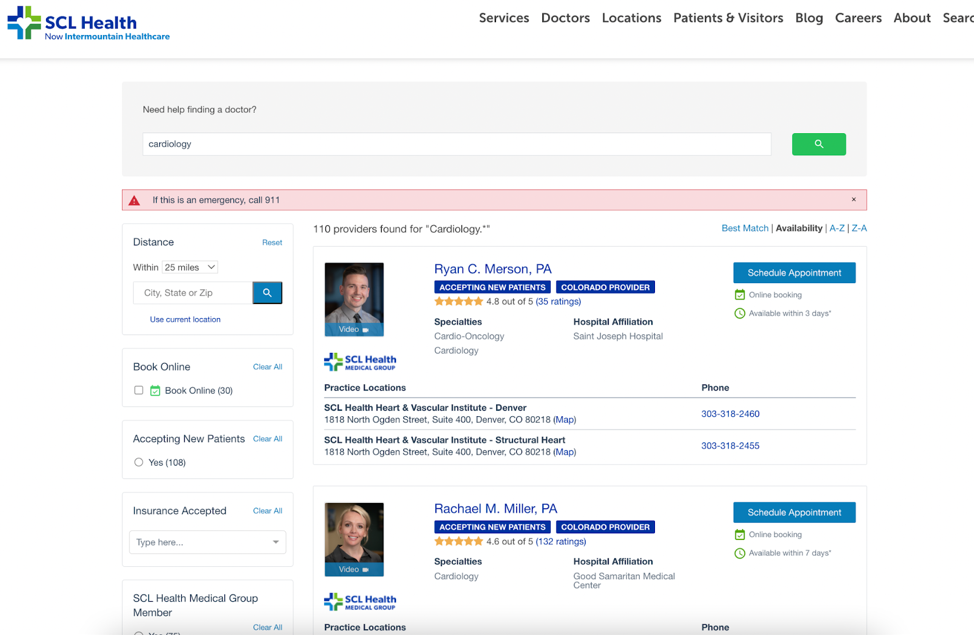Click the video badge on Rachael Miller's photo
The height and width of the screenshot is (635, 974).
(354, 569)
